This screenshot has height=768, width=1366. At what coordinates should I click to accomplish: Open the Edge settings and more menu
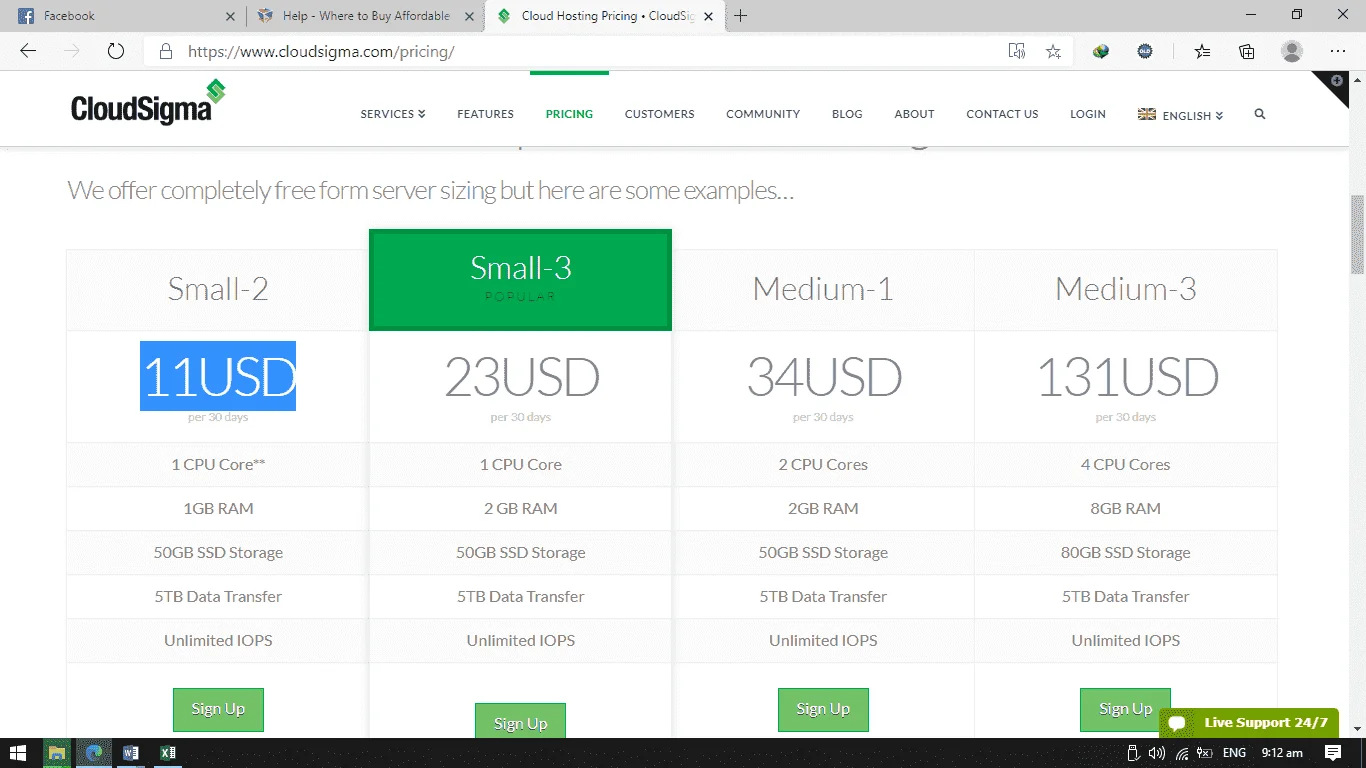click(1338, 51)
